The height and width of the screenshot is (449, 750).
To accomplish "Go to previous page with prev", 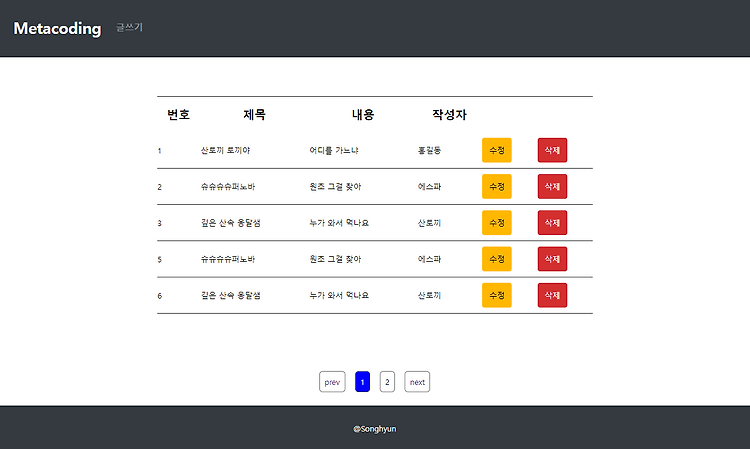I will point(332,382).
